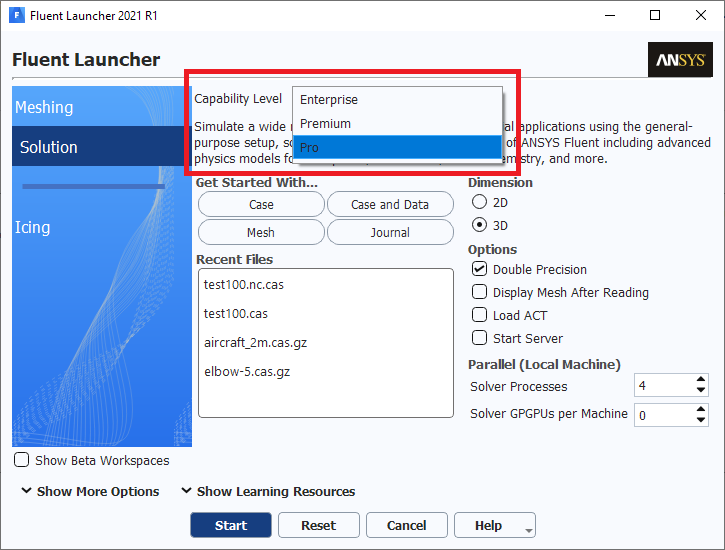Minimize the Fluent Launcher window
This screenshot has width=725, height=550.
(610, 15)
